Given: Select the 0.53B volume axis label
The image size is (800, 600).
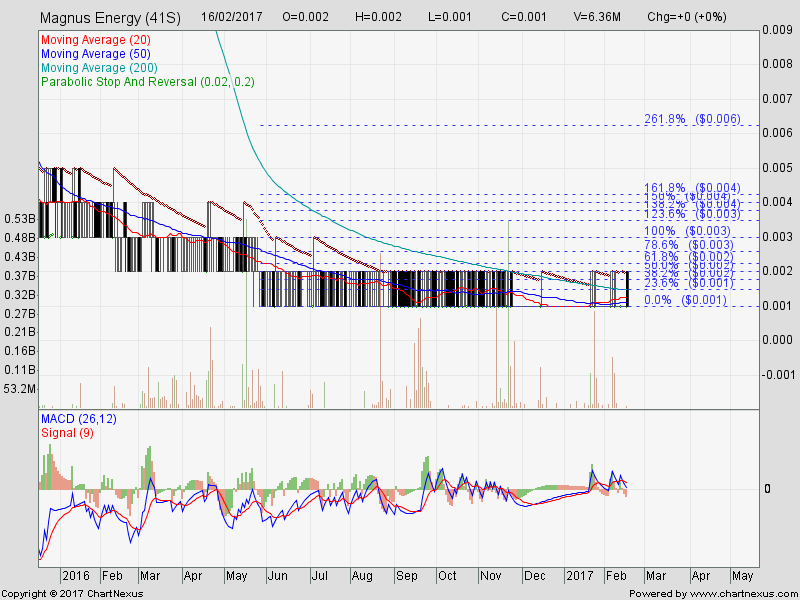Looking at the screenshot, I should 20,218.
